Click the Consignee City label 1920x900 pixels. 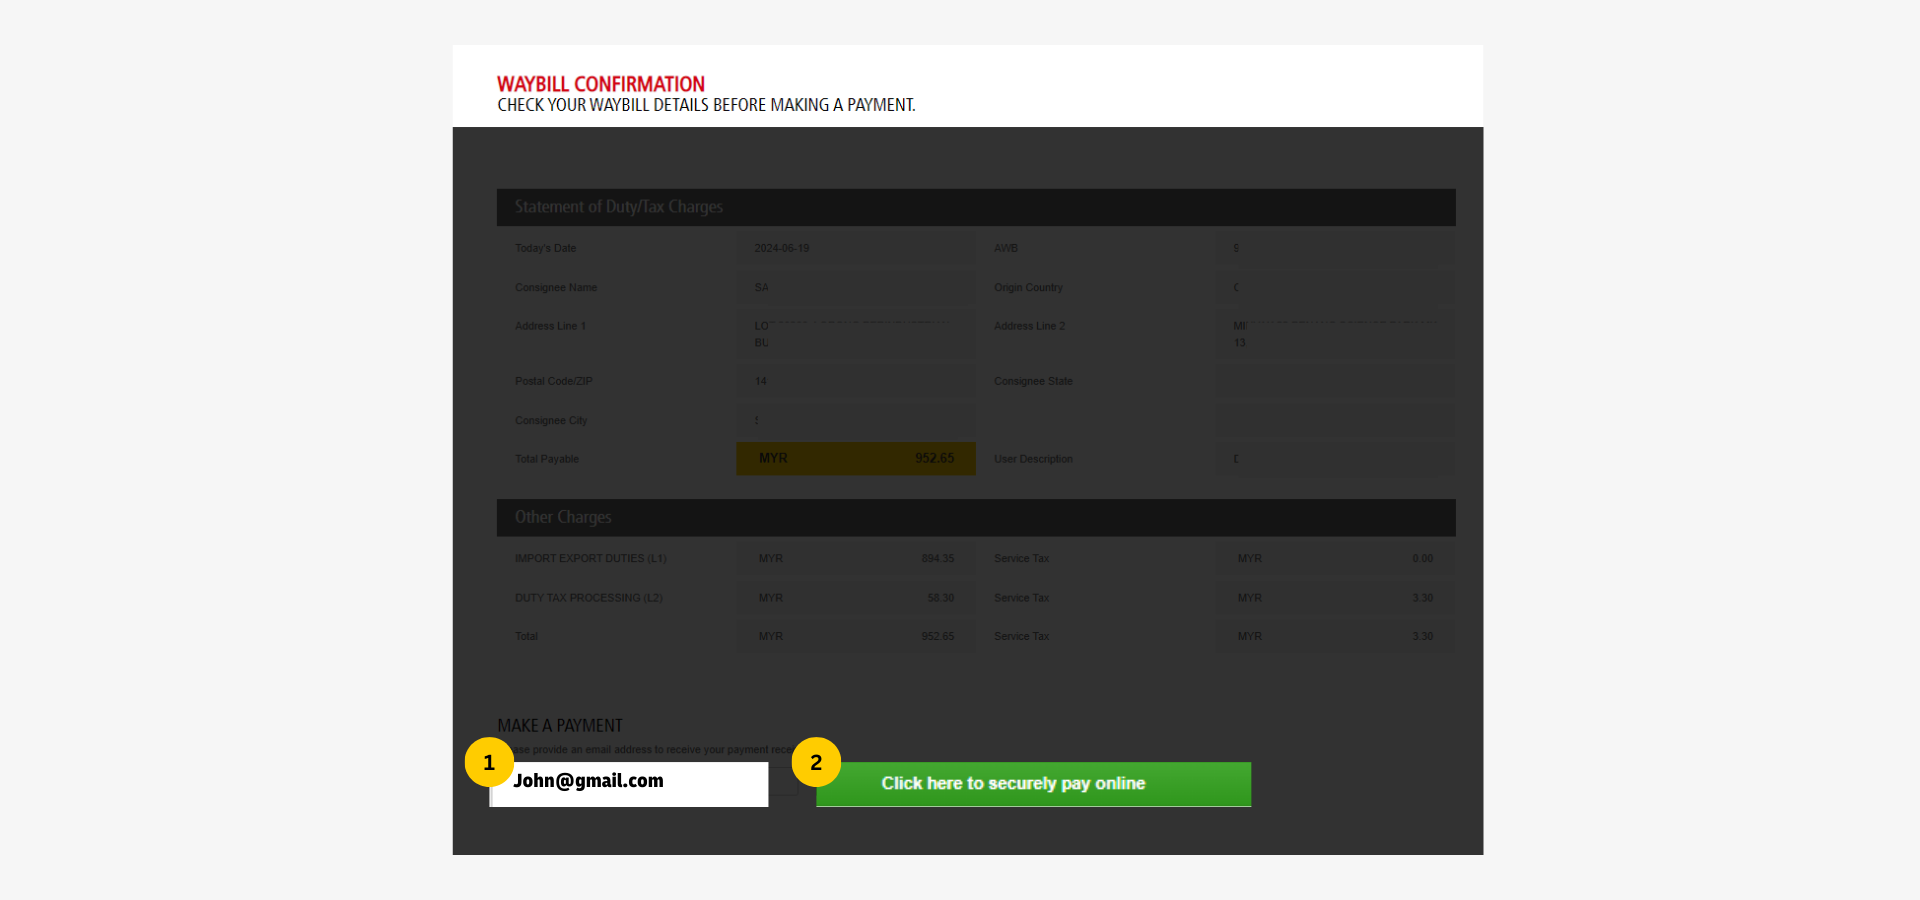tap(551, 420)
